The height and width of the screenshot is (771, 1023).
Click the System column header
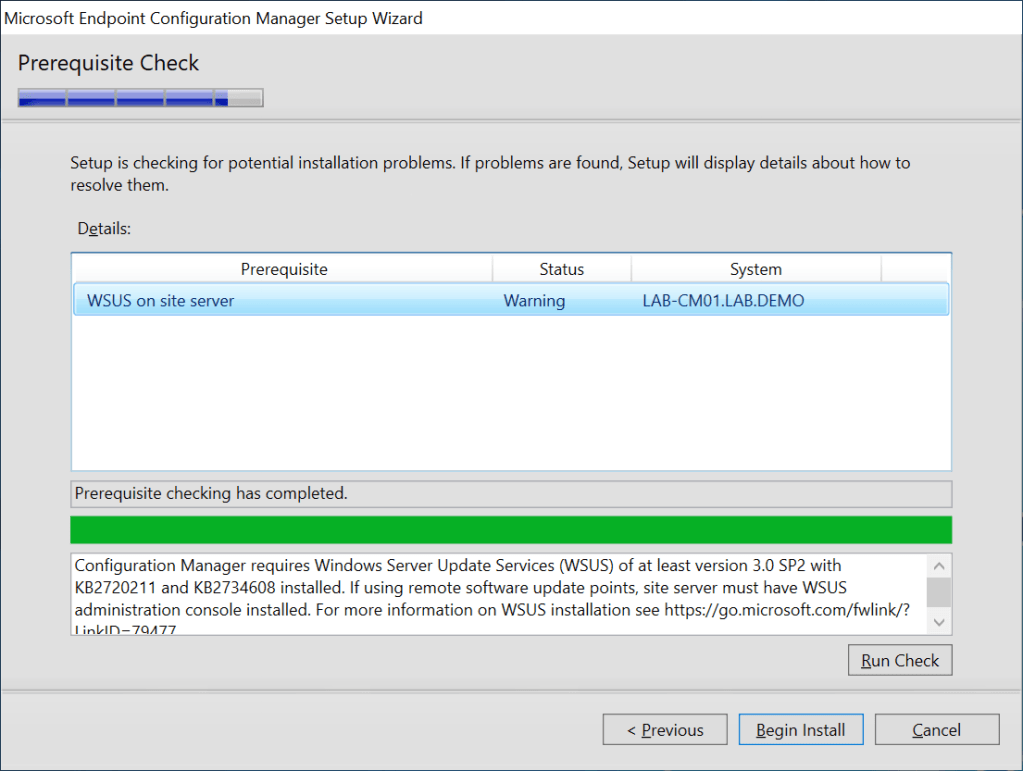coord(755,269)
